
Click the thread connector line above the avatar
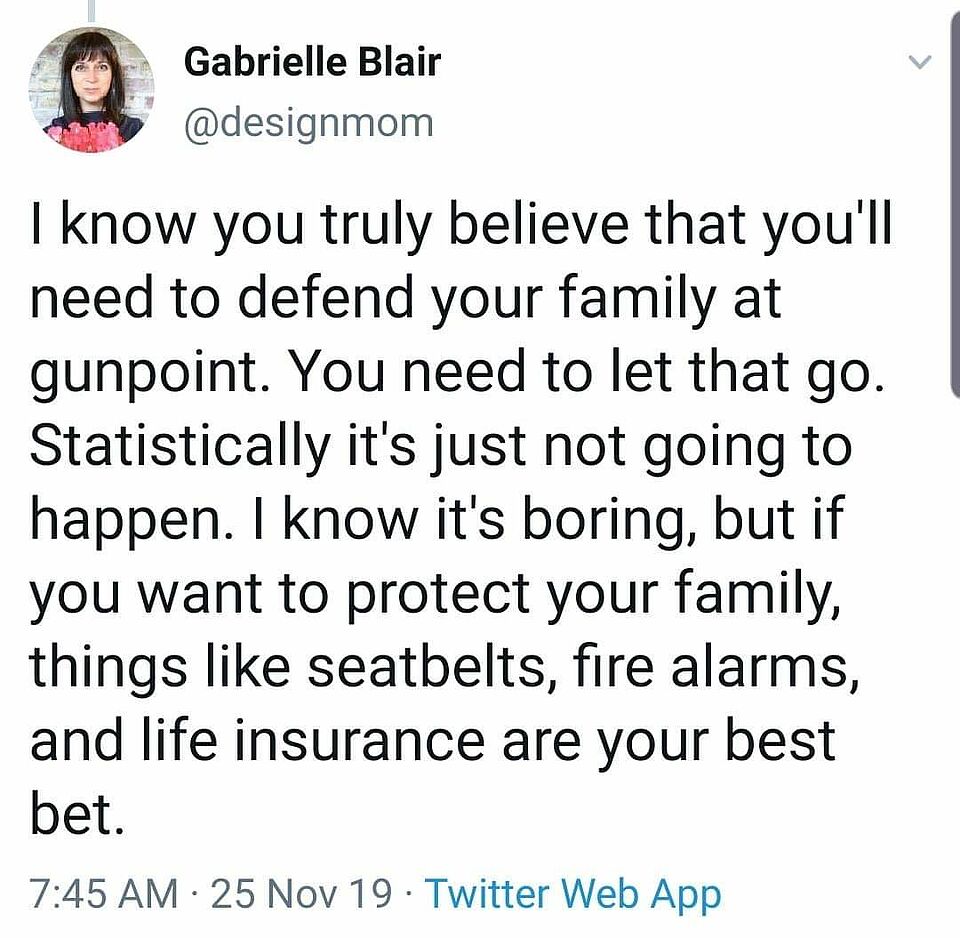point(92,10)
